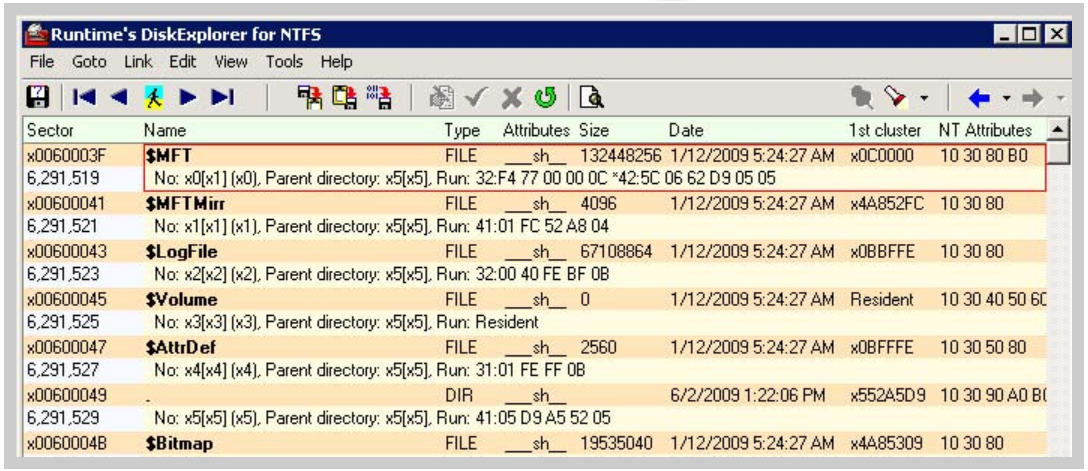Click the greyed edit document icon
This screenshot has width=1088, height=471.
click(x=441, y=99)
